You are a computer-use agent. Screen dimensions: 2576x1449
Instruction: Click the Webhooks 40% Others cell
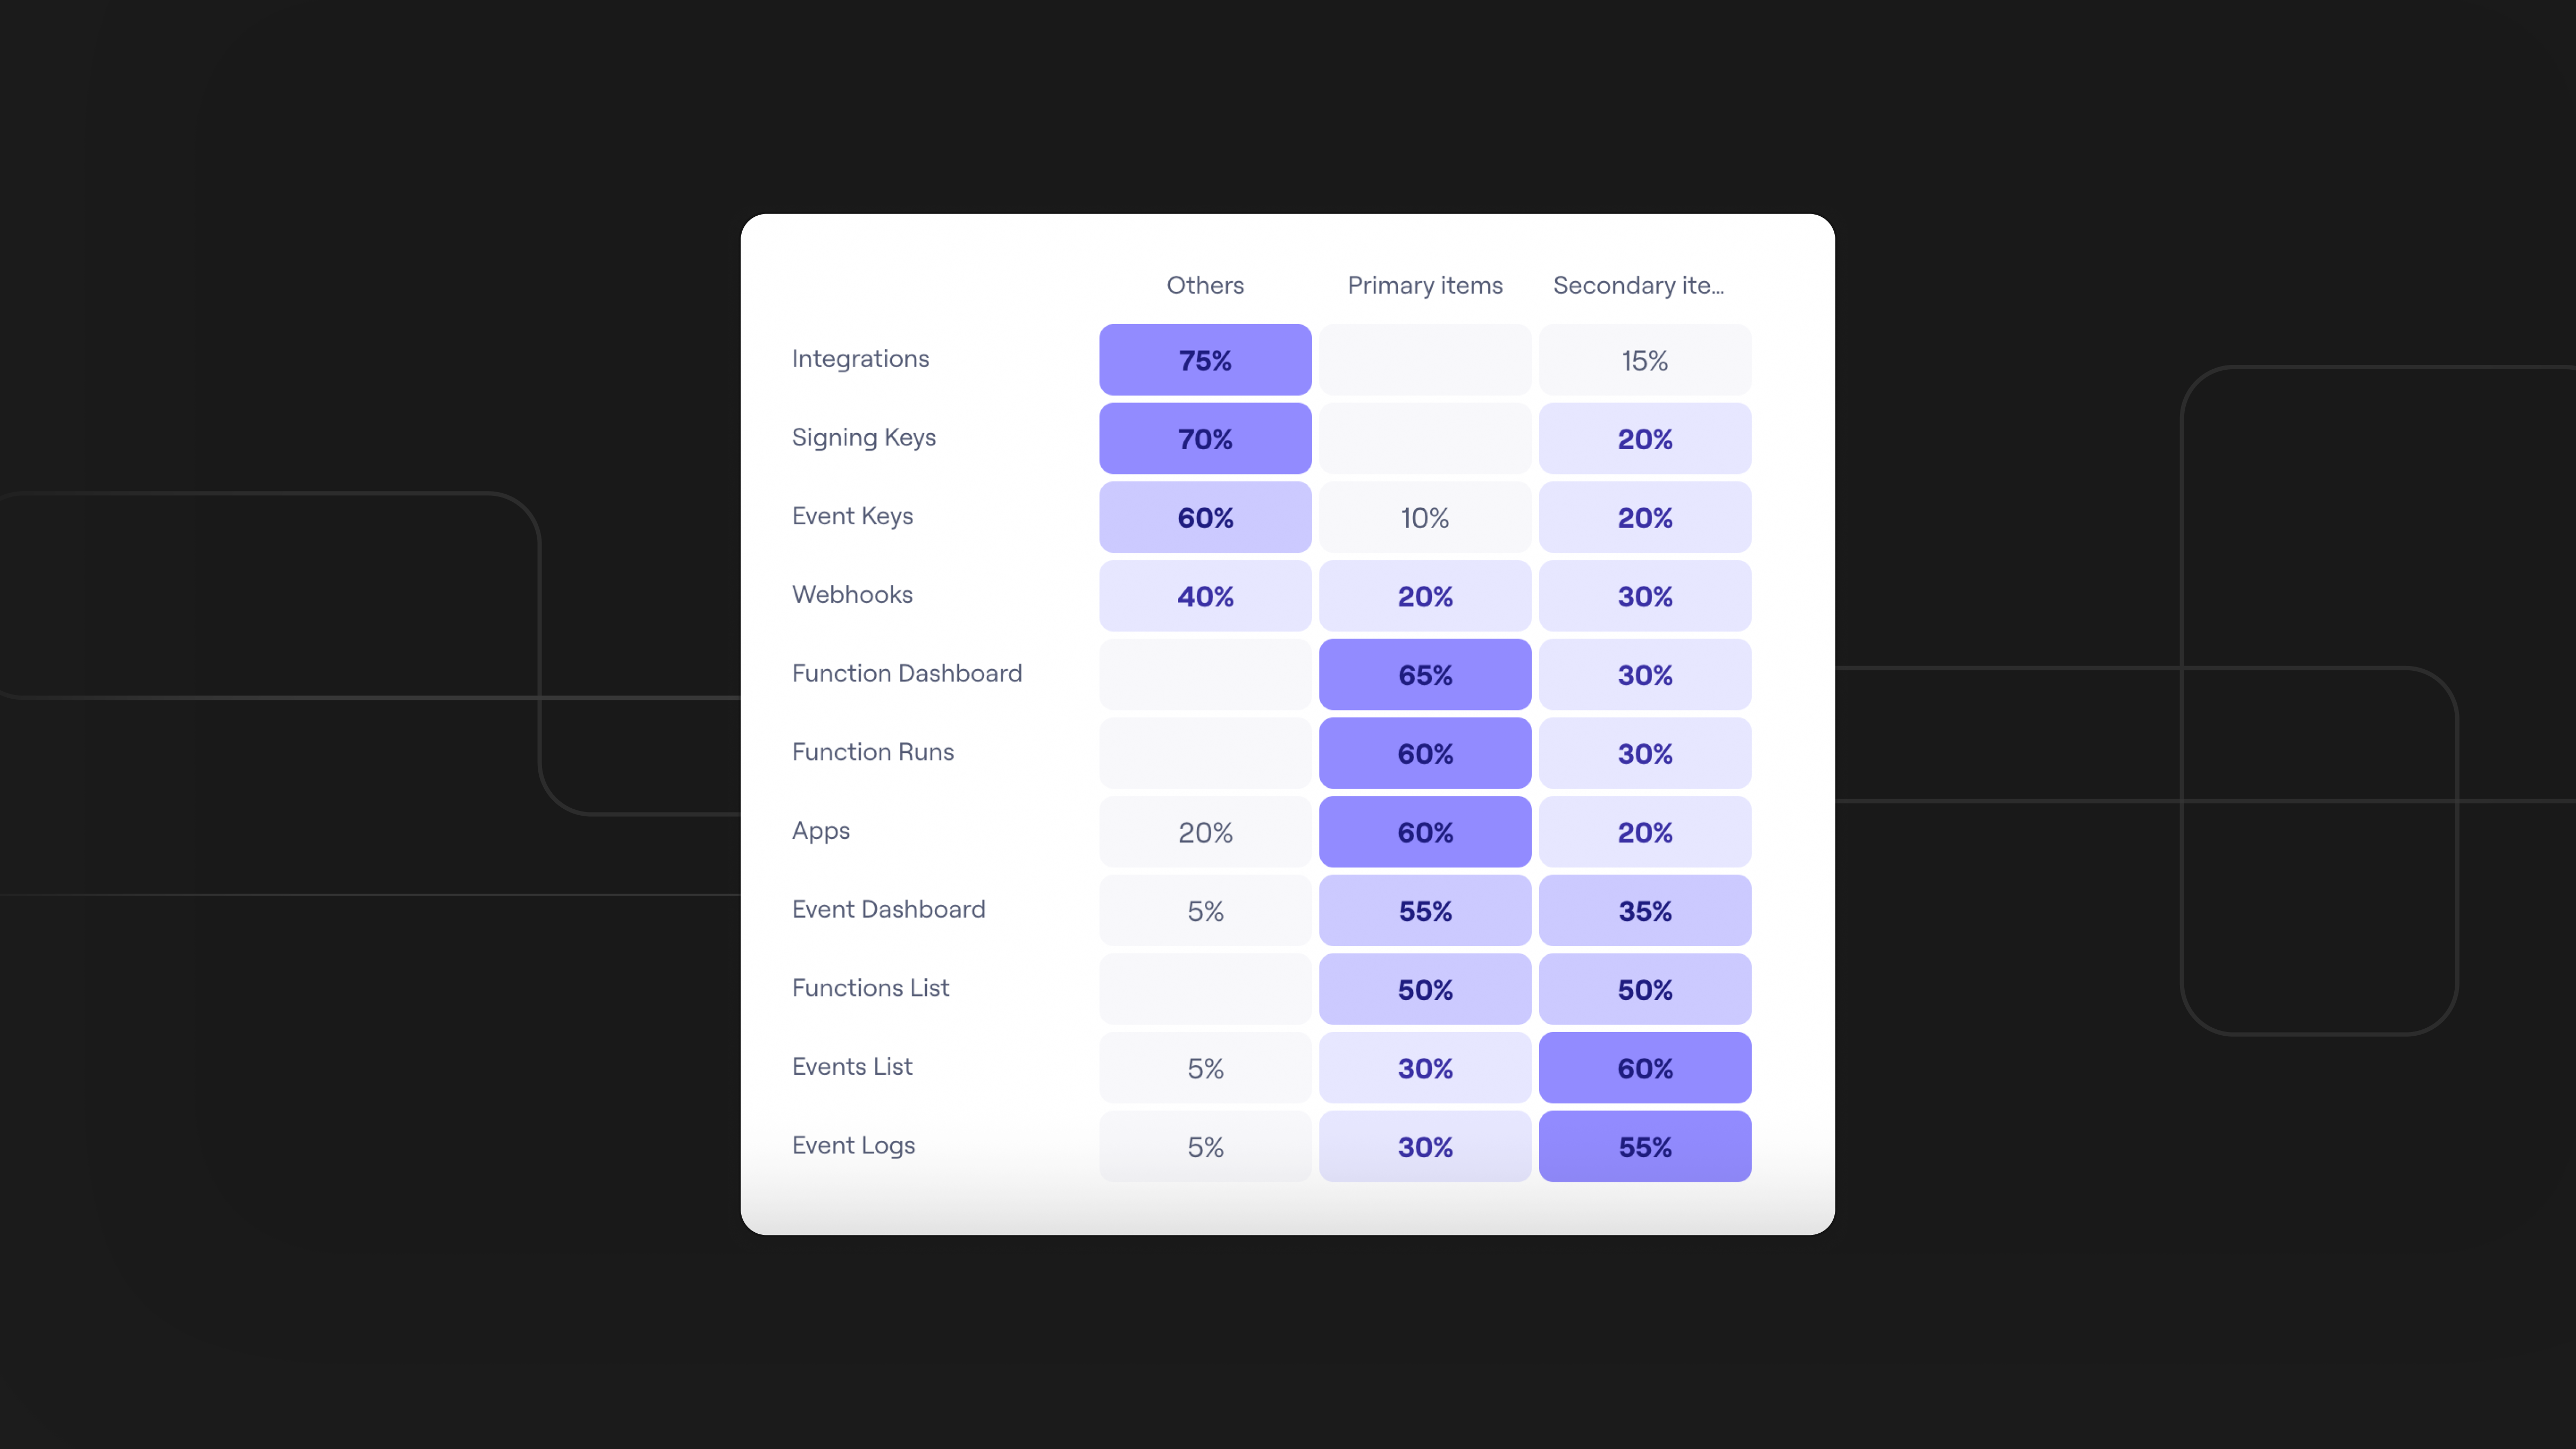(1205, 595)
